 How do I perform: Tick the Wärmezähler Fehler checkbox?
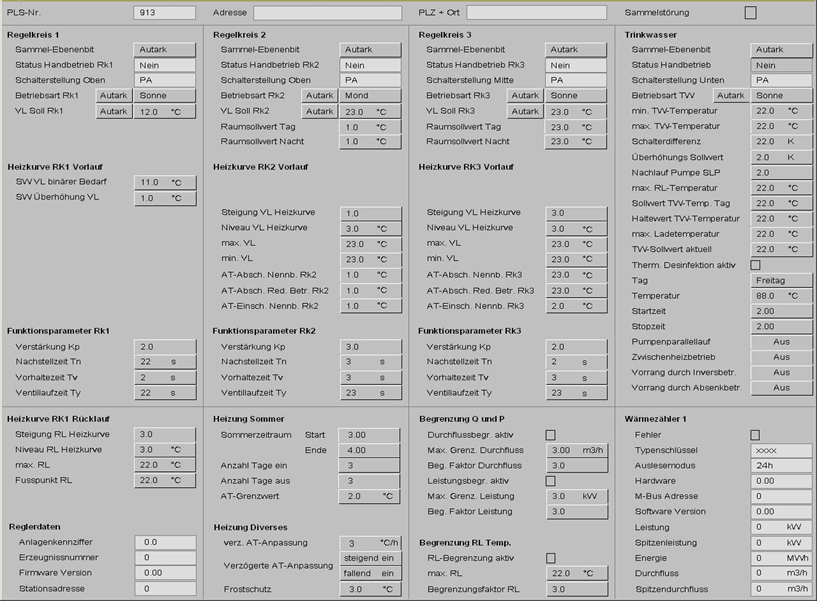[x=755, y=435]
